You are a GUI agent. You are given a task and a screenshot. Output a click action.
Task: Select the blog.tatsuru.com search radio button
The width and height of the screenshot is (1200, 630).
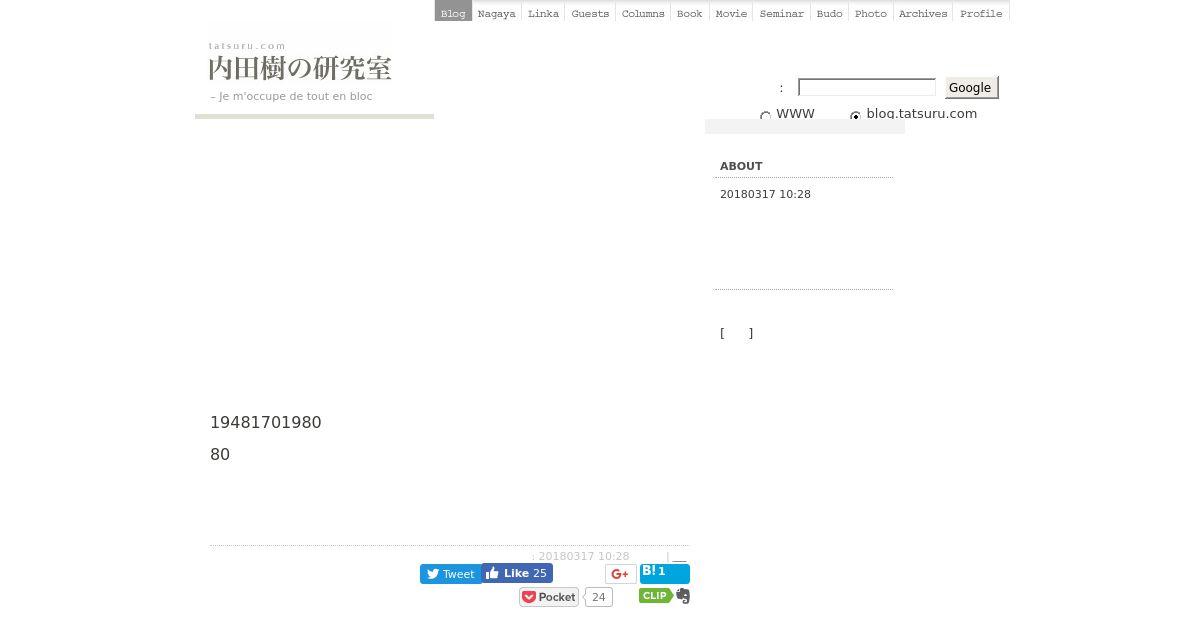[x=856, y=116]
